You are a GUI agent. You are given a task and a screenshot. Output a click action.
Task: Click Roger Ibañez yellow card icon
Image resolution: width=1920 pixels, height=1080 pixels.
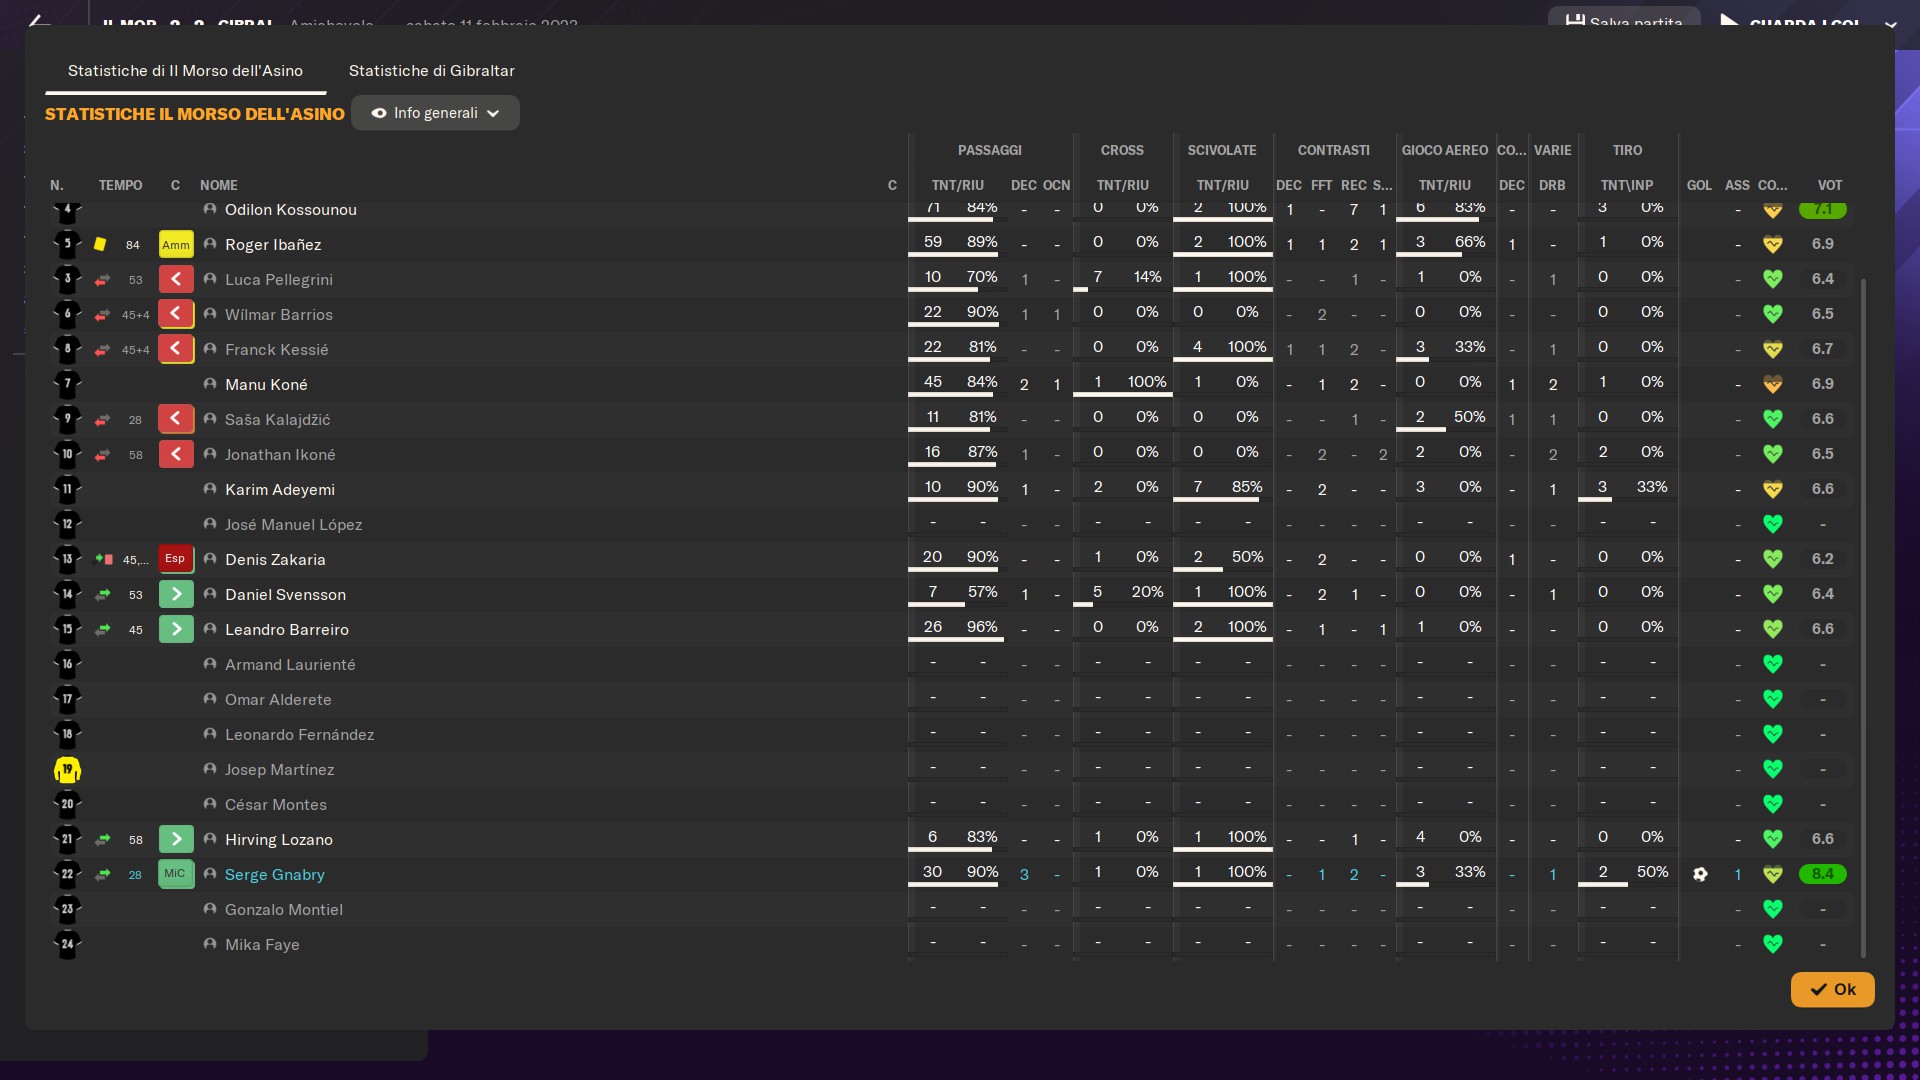click(x=100, y=244)
